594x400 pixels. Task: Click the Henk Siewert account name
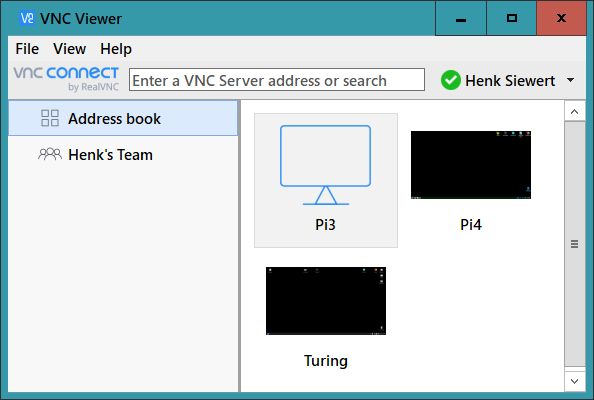[510, 81]
